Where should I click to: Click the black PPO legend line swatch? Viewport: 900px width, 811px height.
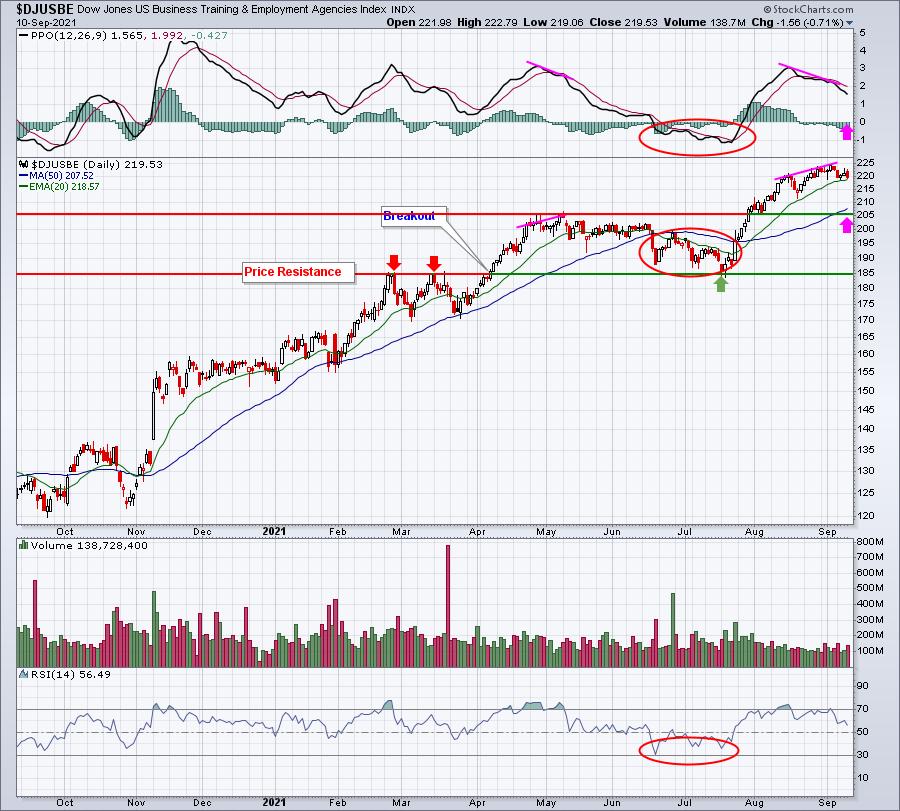click(x=24, y=36)
